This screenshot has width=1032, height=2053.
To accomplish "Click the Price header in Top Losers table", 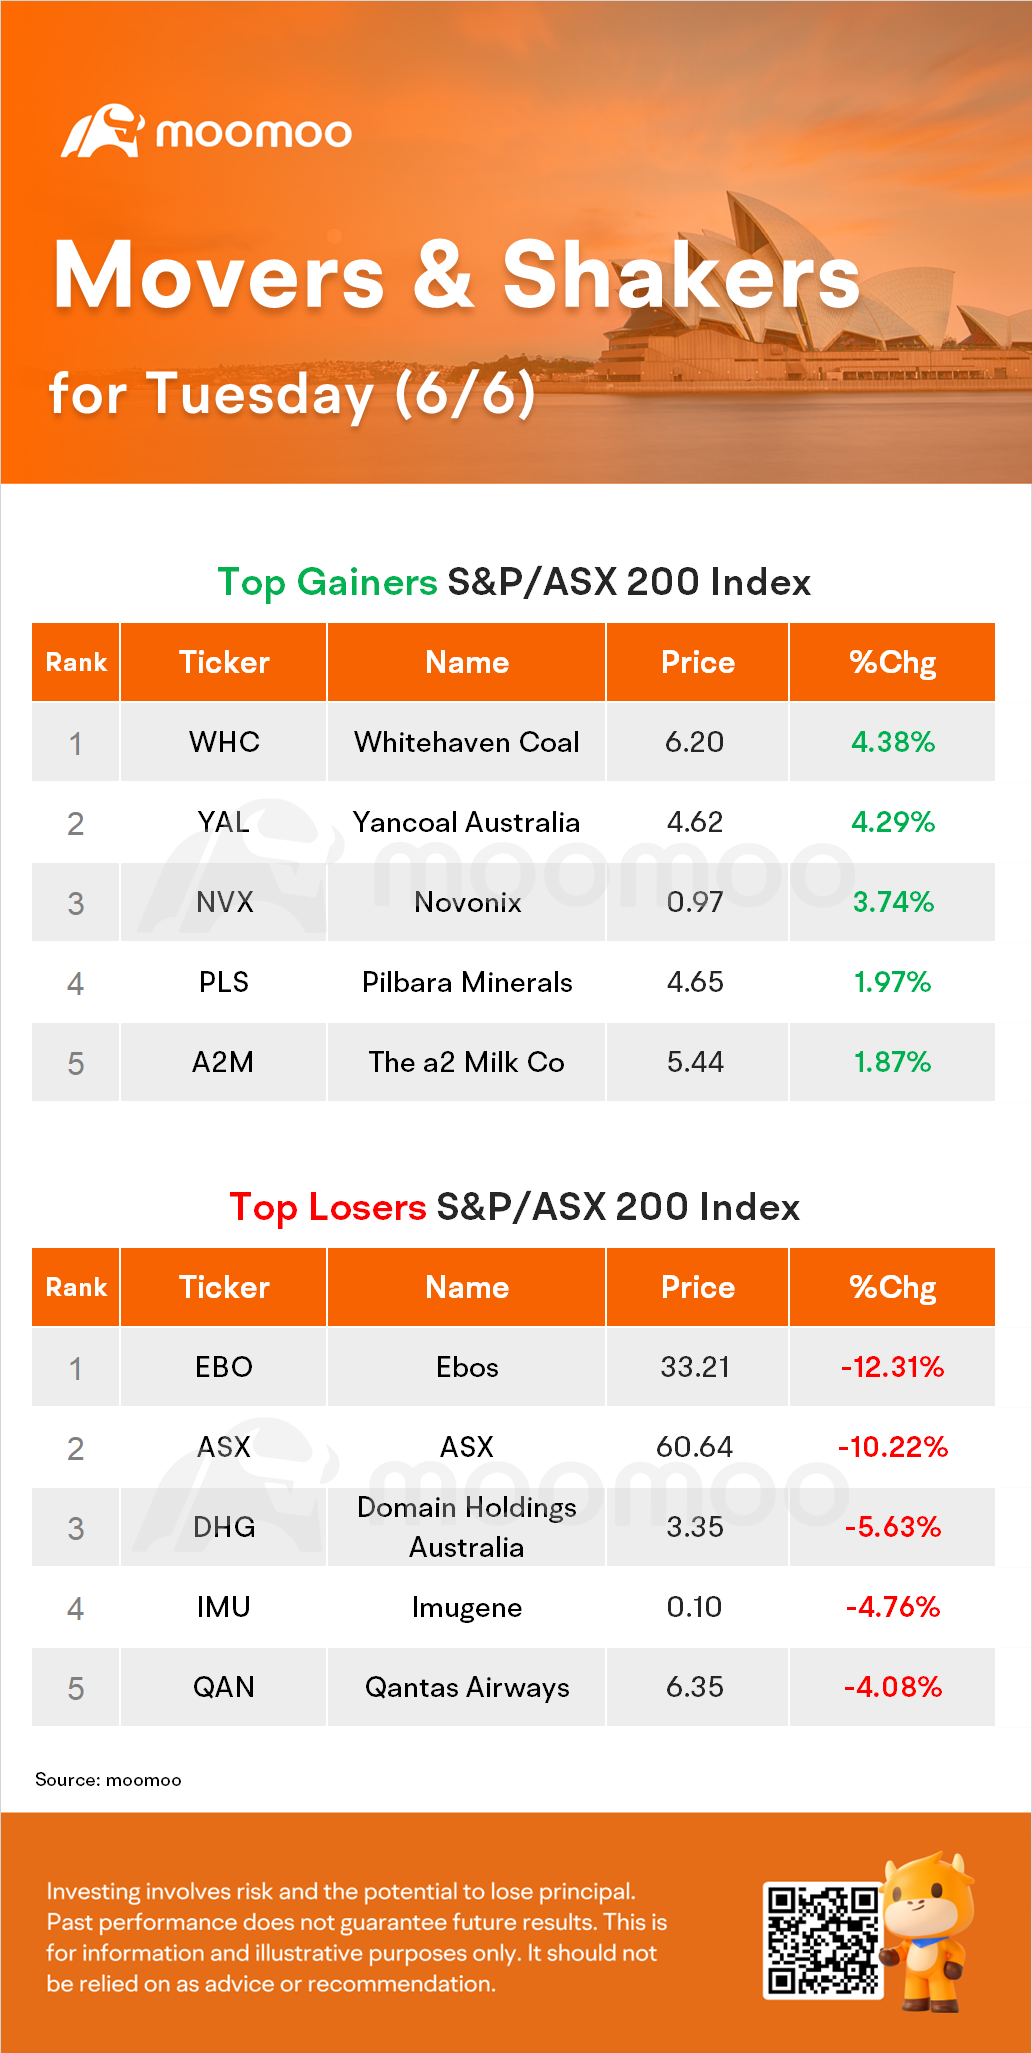I will (x=697, y=1287).
